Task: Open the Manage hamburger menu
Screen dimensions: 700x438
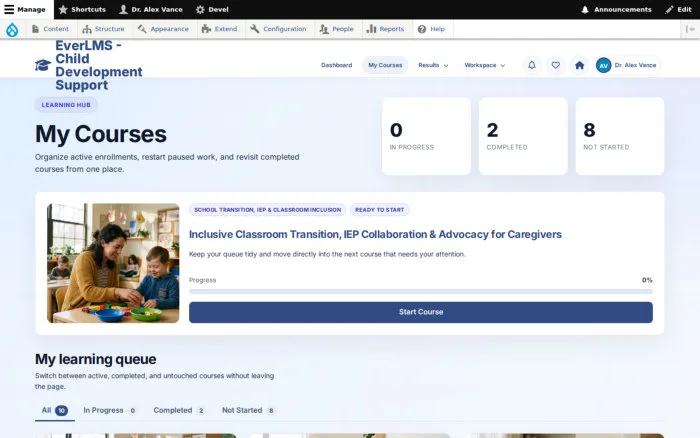Action: pos(25,9)
